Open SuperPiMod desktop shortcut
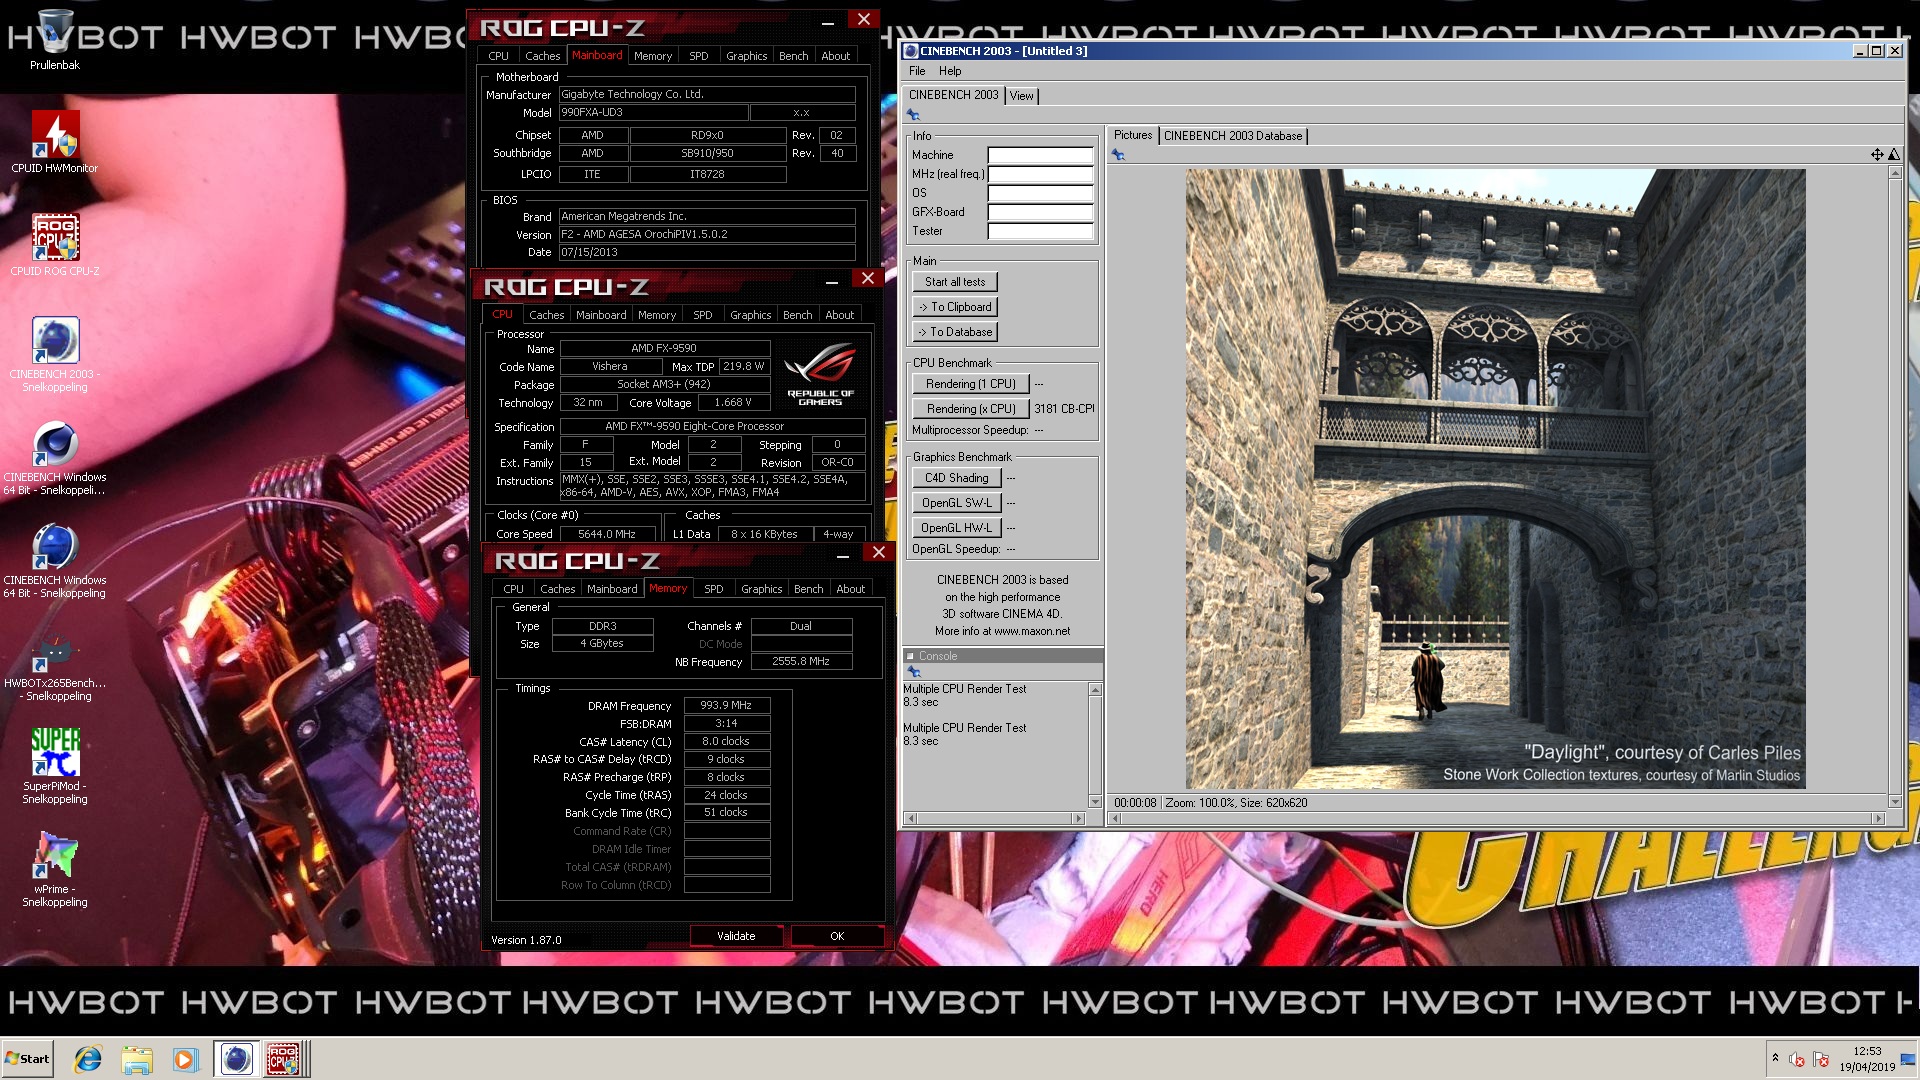 55,765
